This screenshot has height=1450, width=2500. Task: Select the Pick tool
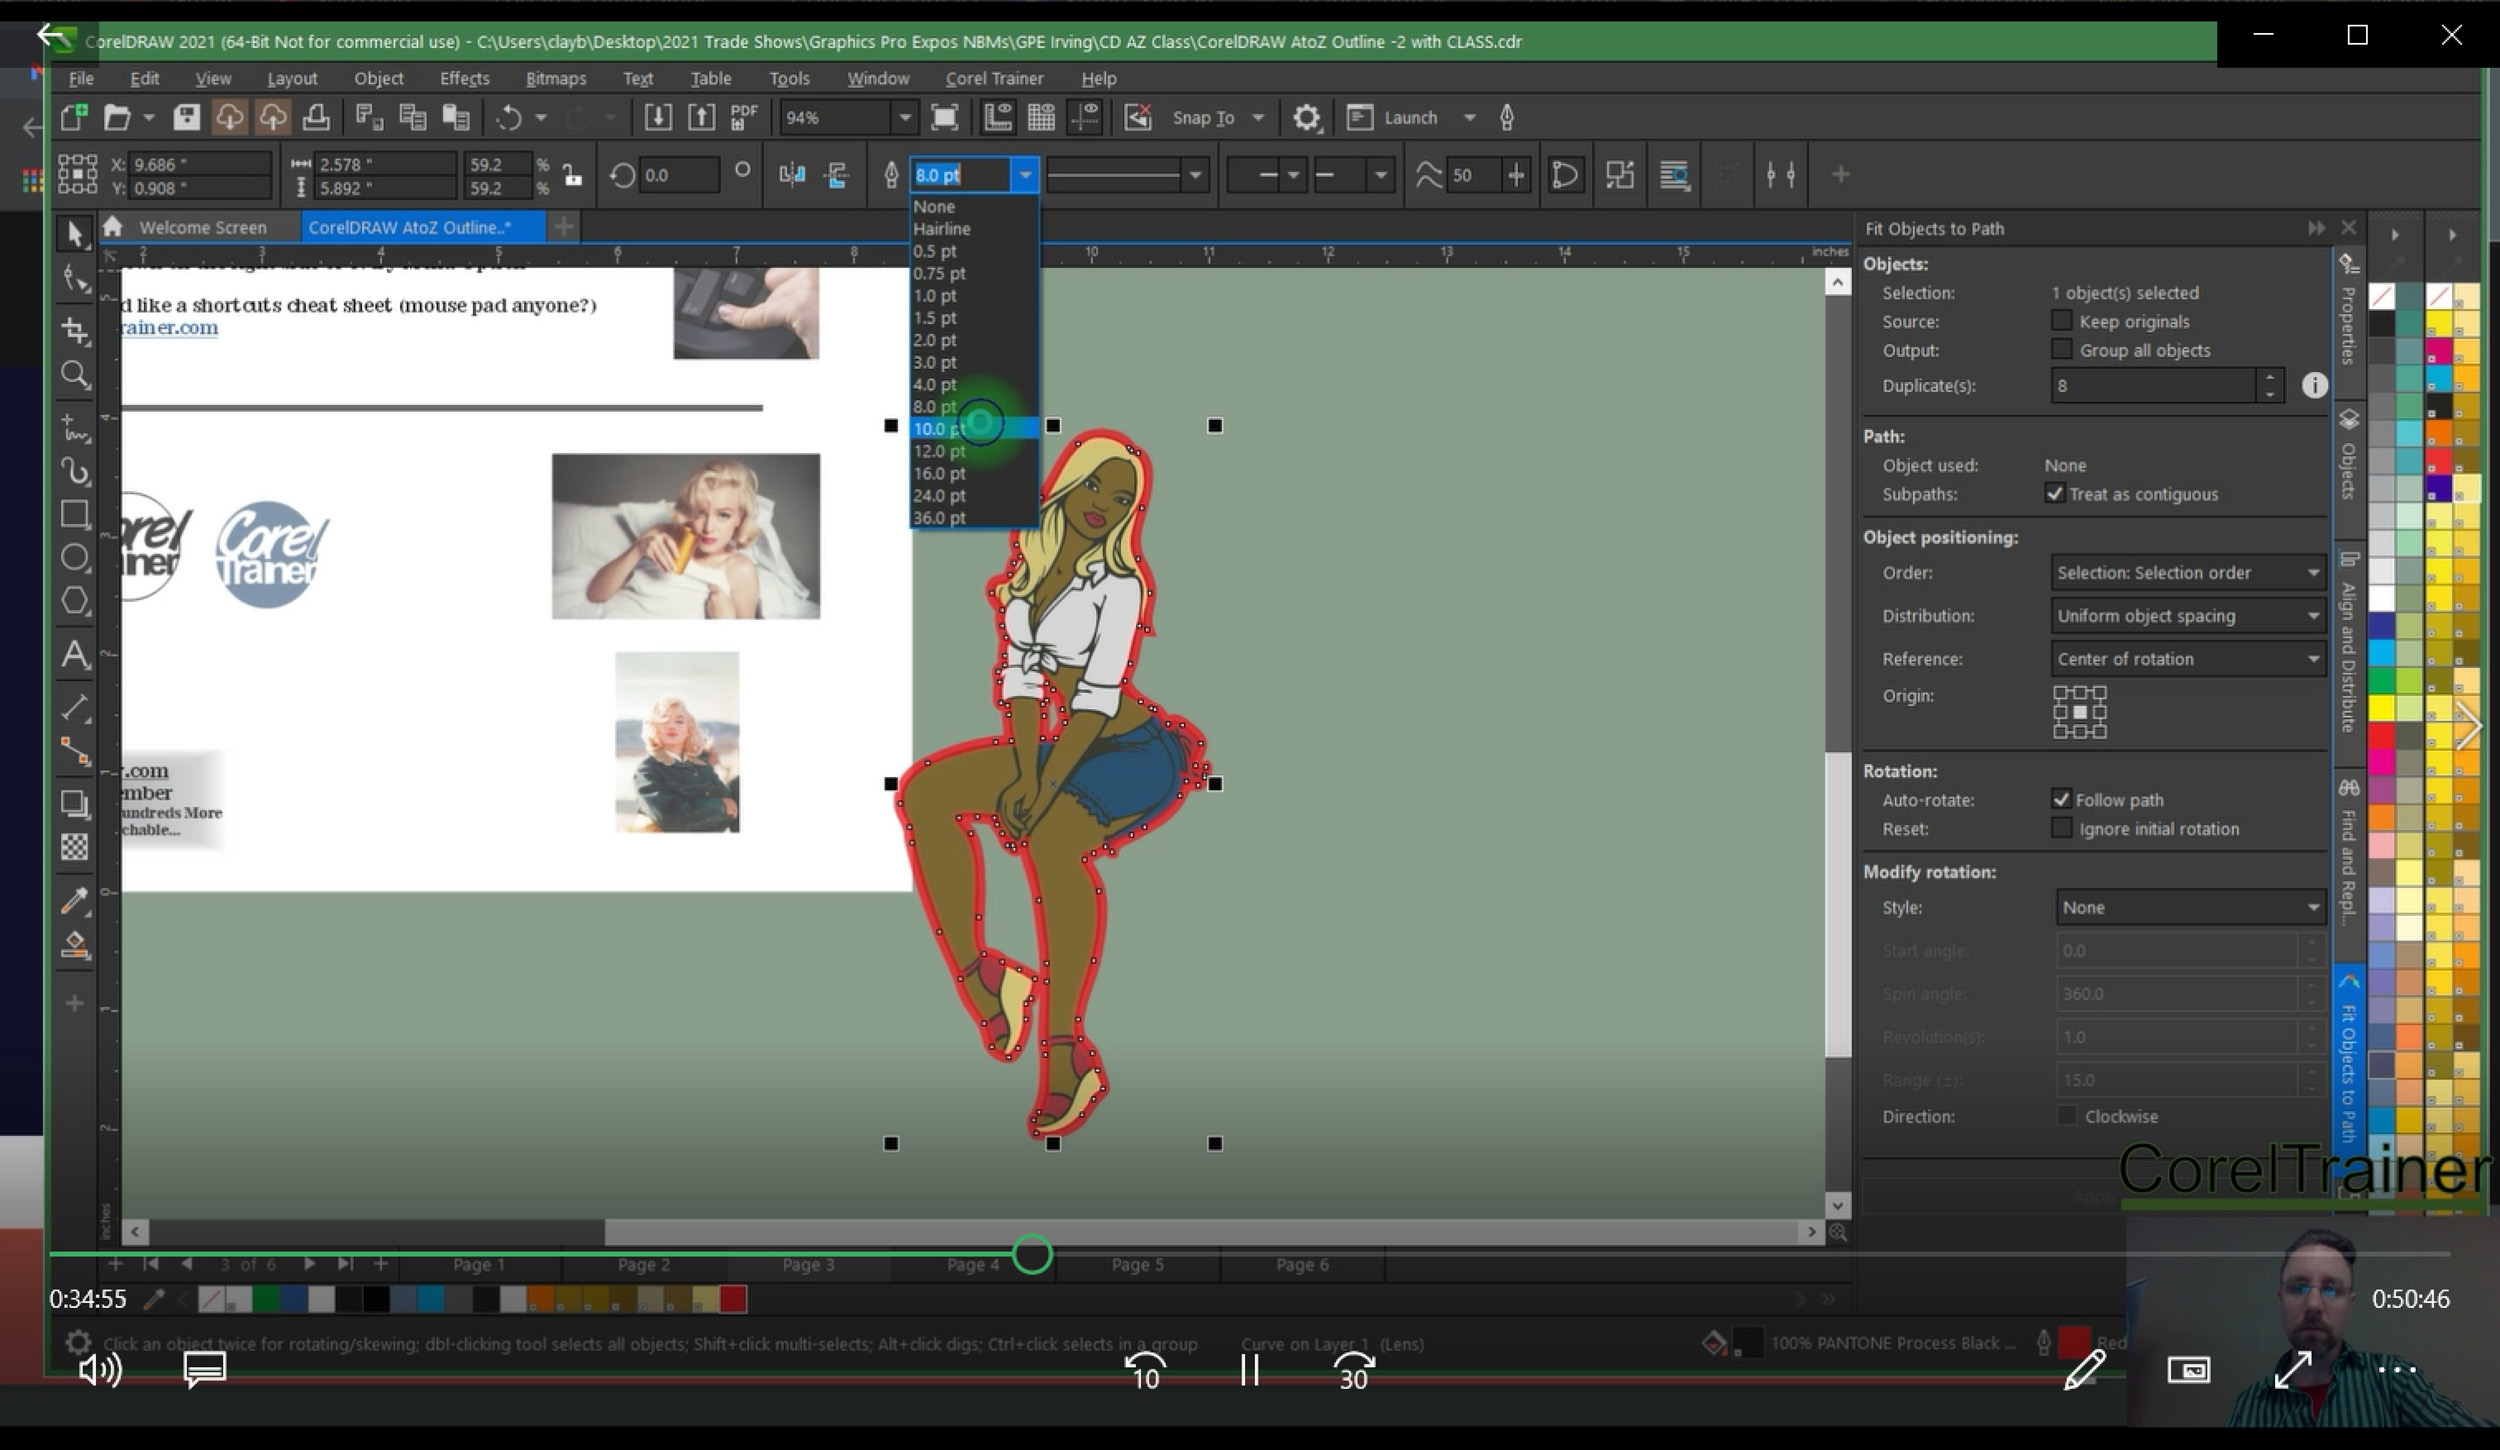74,234
